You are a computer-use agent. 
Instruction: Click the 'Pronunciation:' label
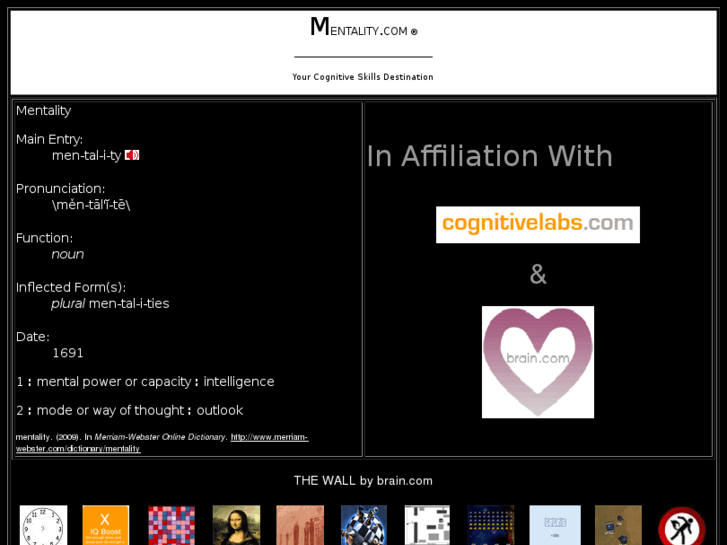61,188
